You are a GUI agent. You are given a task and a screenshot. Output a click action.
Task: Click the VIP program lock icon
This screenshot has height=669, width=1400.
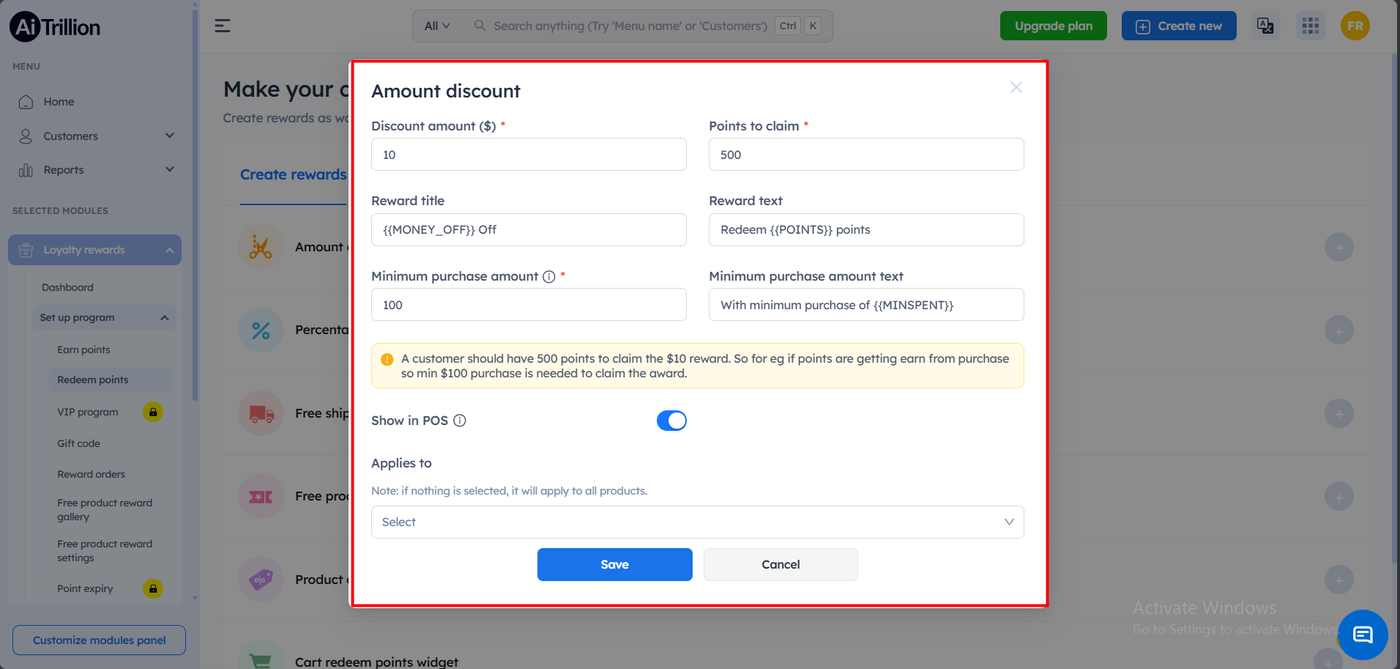[x=152, y=412]
